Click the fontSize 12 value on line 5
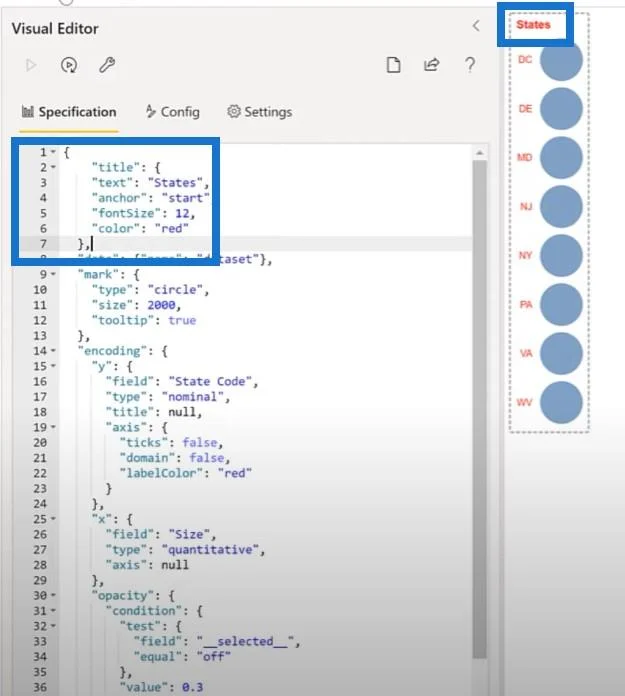 coord(182,214)
